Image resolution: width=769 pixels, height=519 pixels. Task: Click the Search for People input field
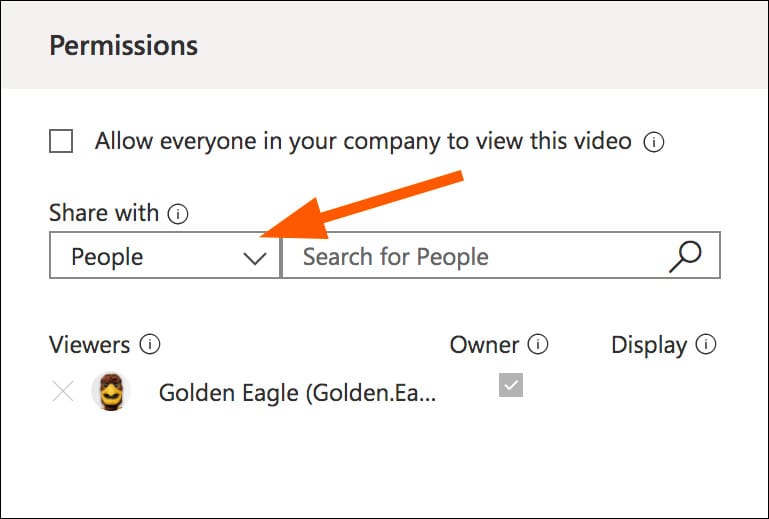pos(470,257)
